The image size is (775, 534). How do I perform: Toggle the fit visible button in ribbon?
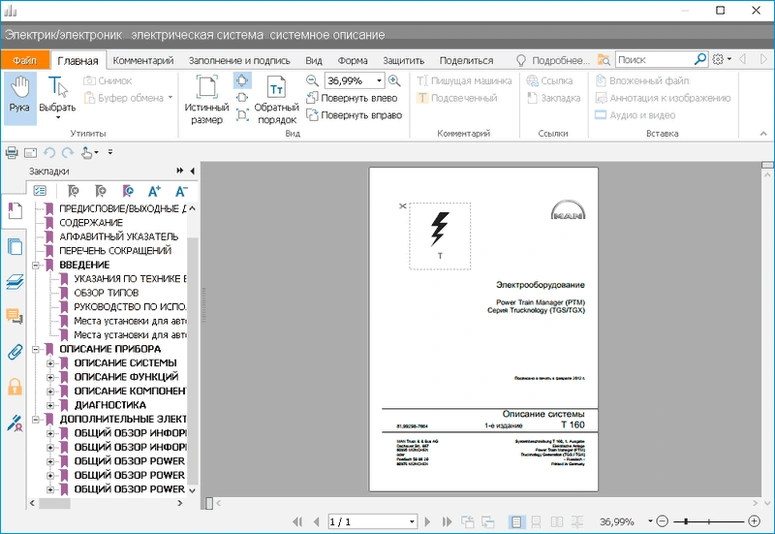point(242,115)
